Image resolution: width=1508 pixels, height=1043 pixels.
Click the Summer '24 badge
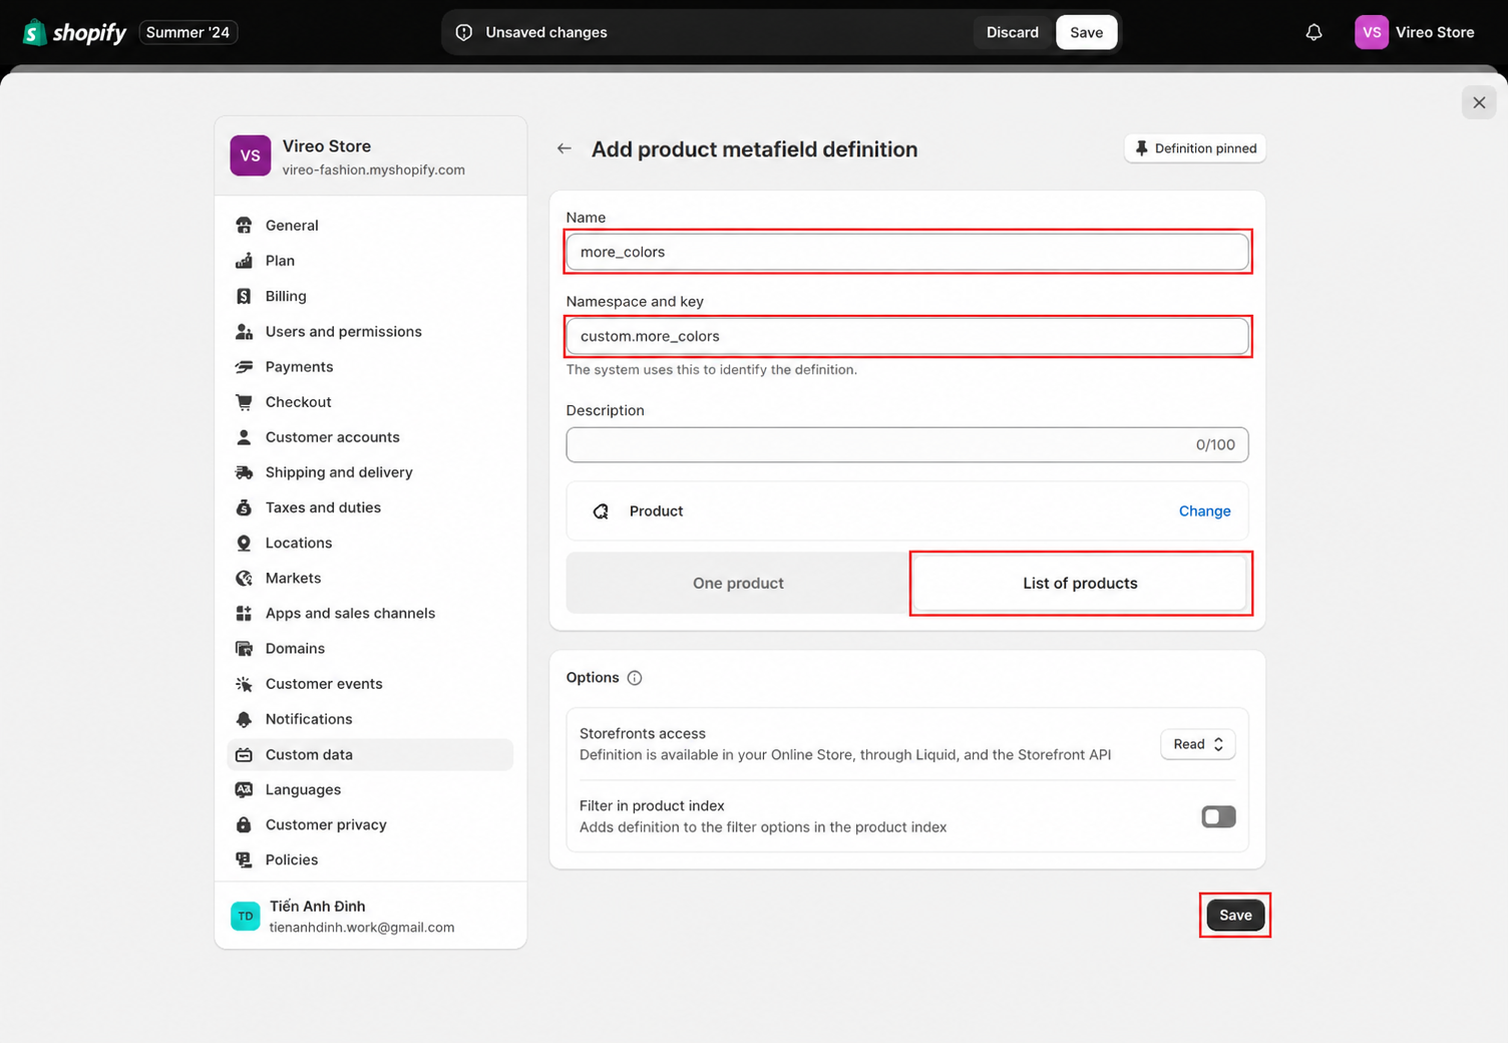(188, 32)
